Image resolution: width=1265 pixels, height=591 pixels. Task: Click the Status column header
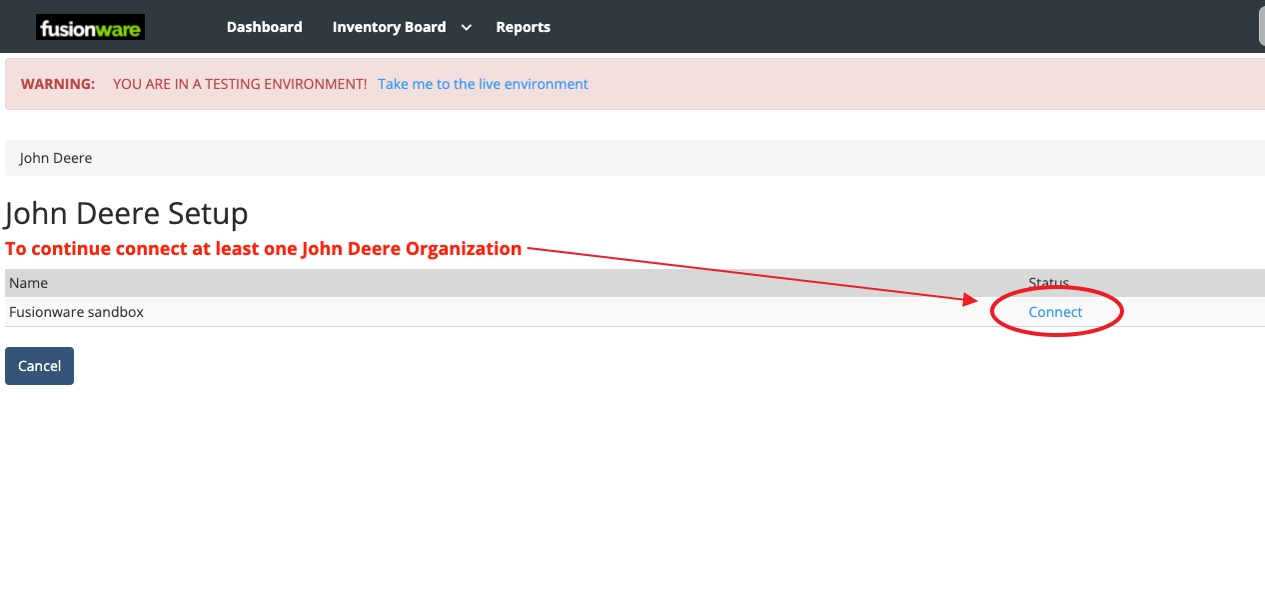pyautogui.click(x=1048, y=283)
